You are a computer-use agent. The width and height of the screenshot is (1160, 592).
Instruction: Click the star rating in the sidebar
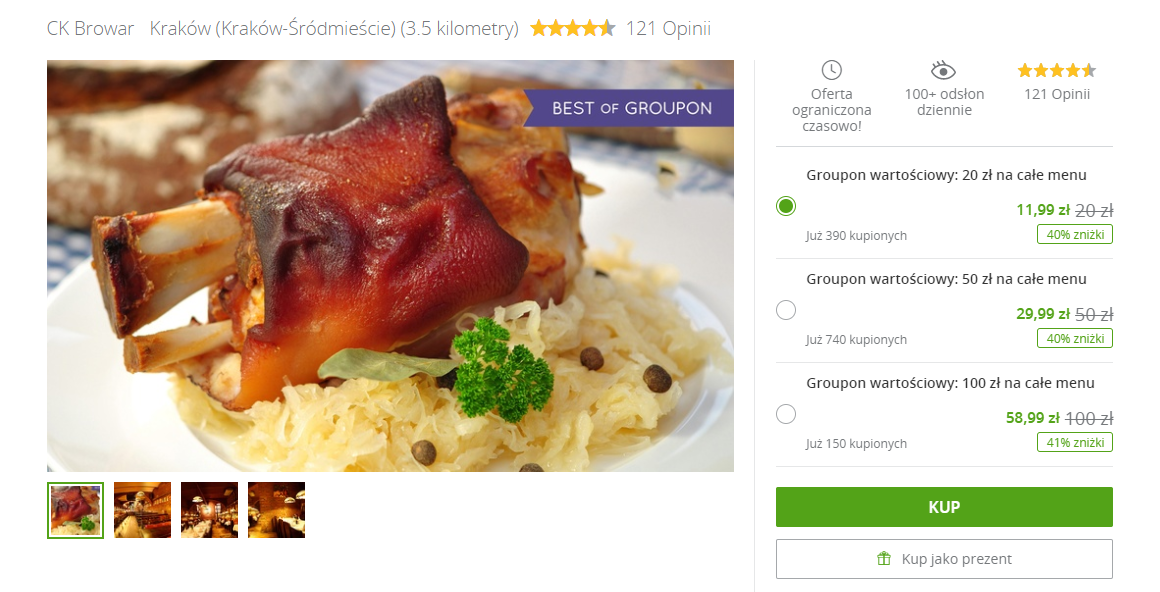click(x=1056, y=71)
